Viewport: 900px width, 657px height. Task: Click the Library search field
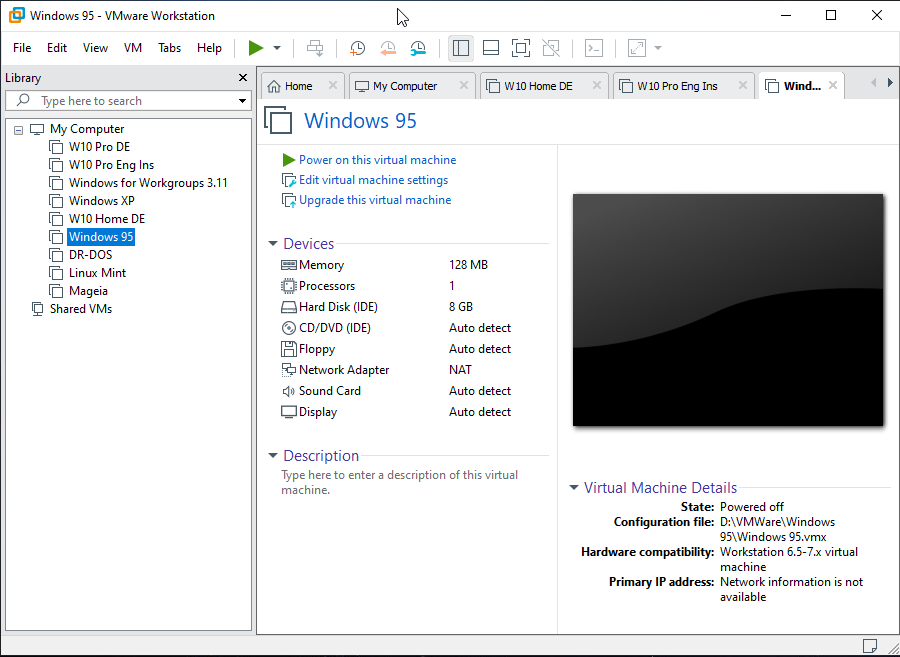pyautogui.click(x=129, y=101)
